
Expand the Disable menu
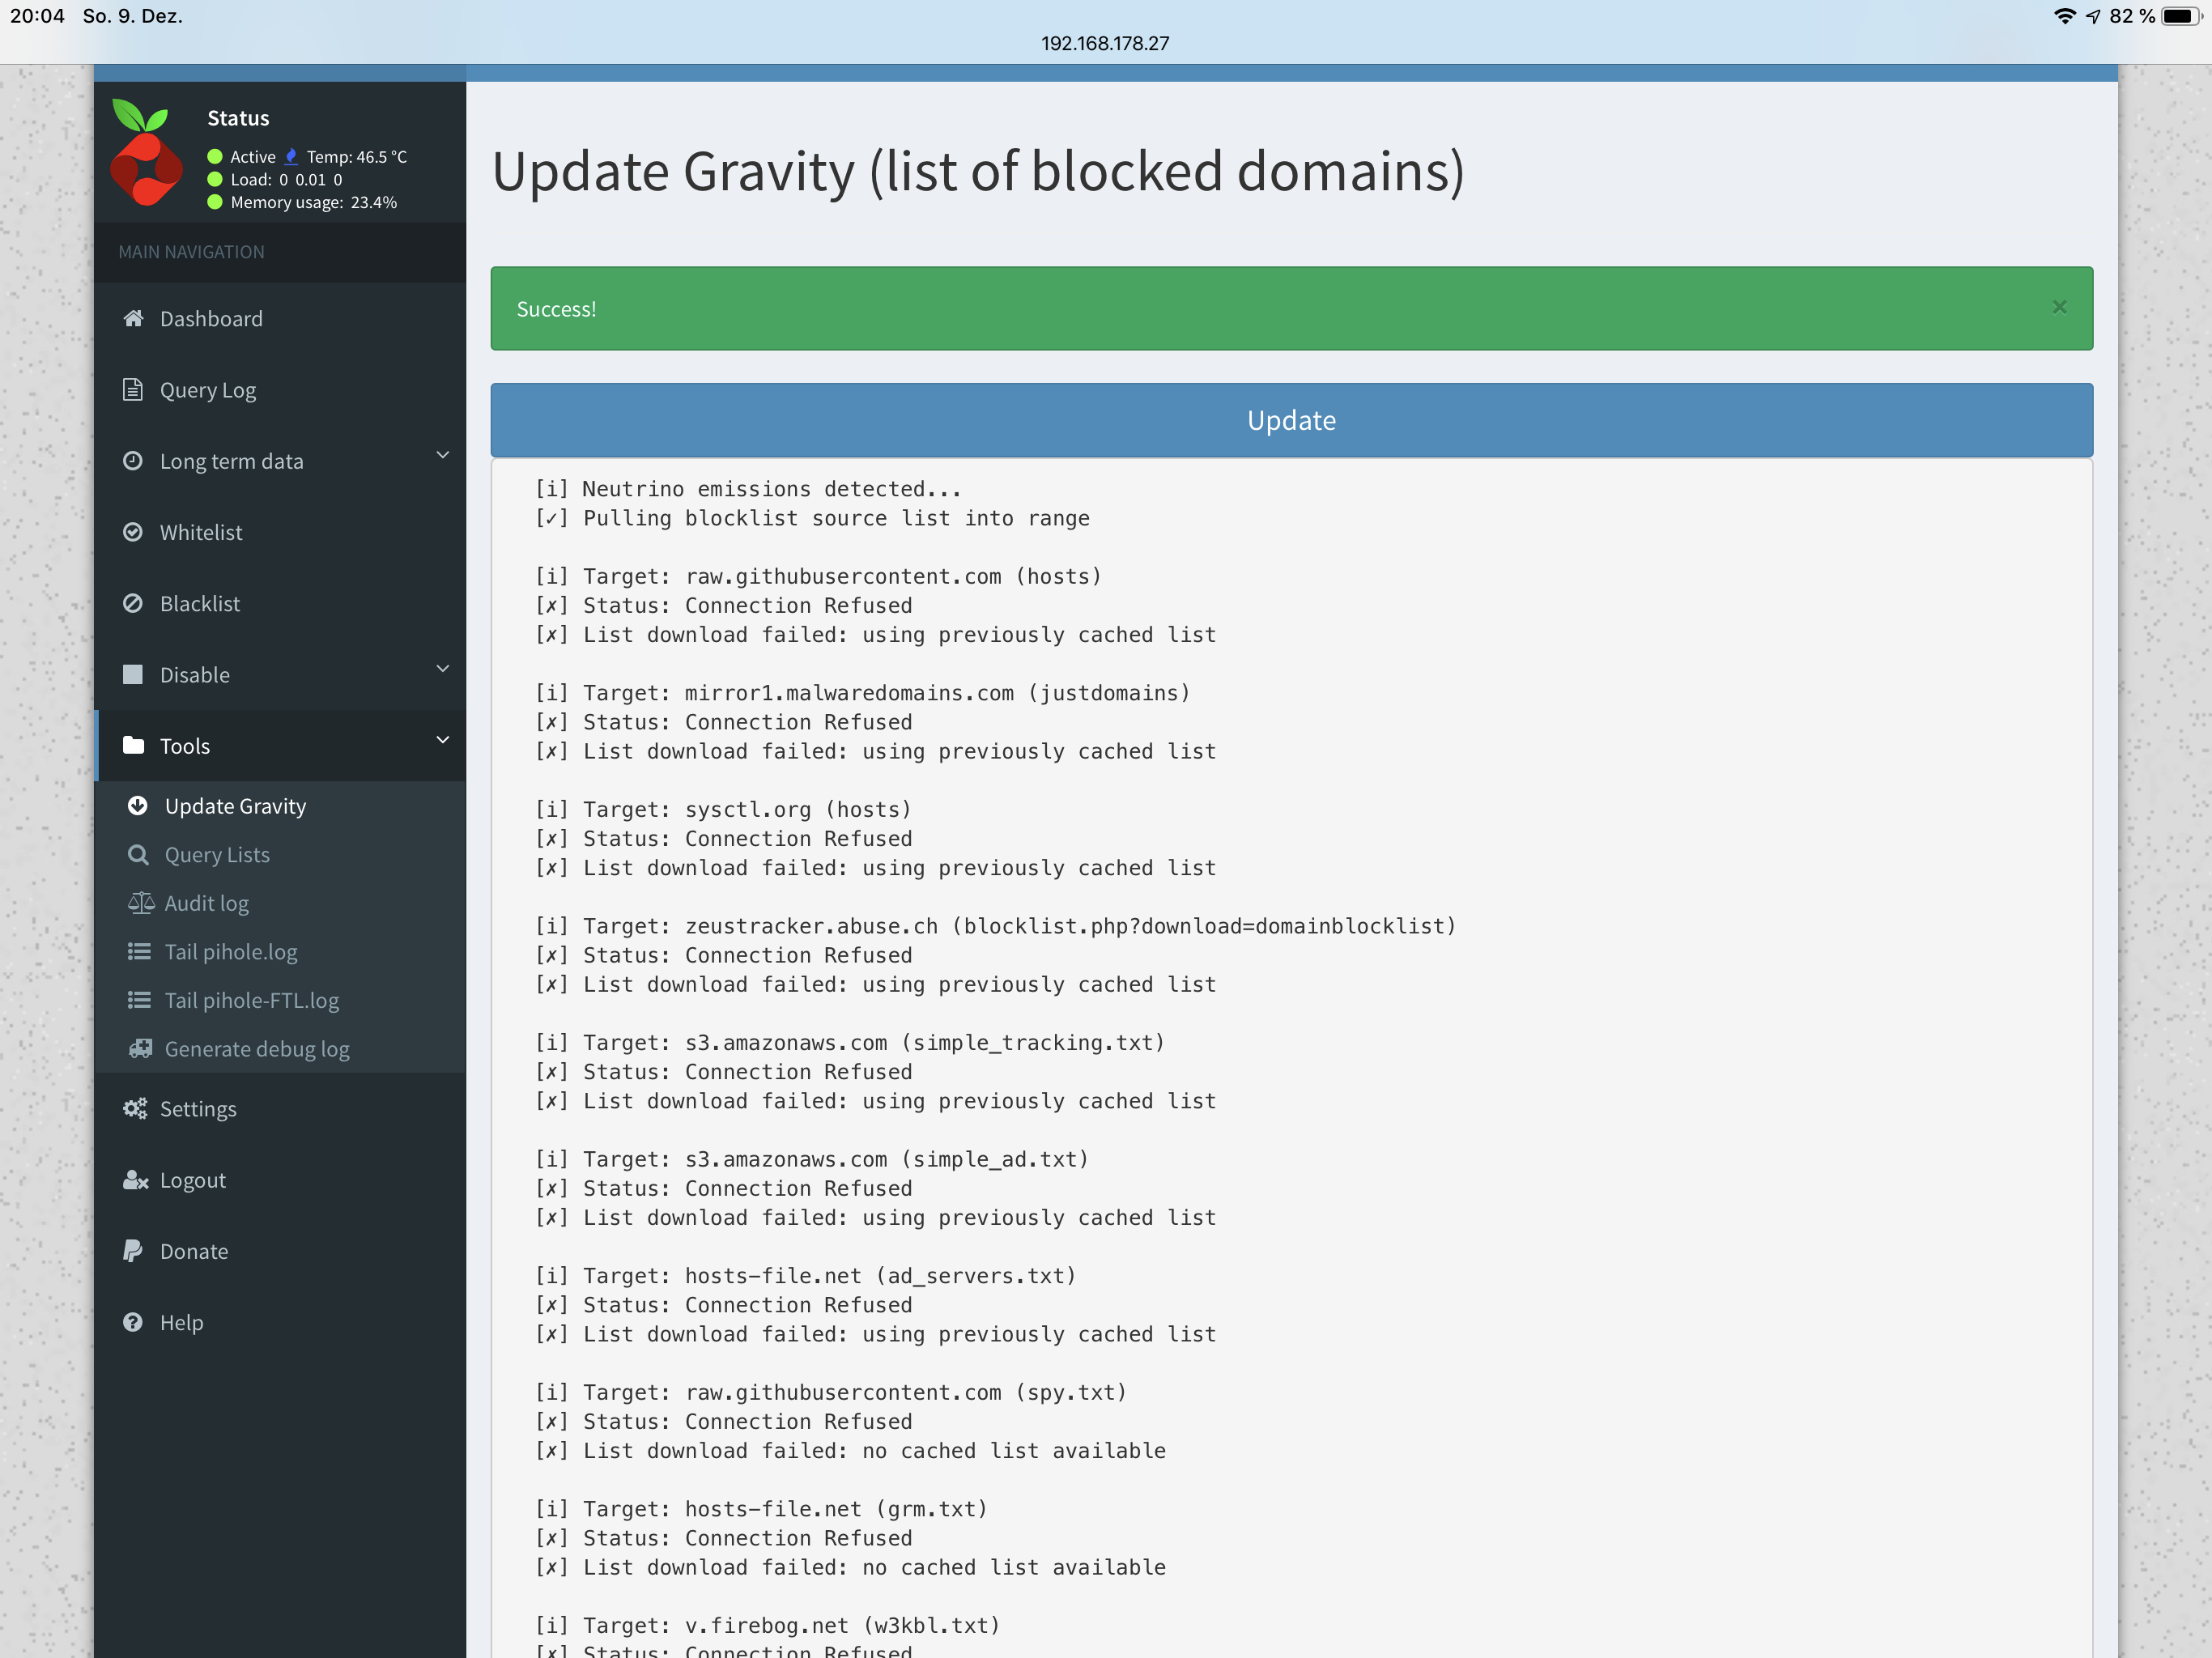pyautogui.click(x=442, y=668)
